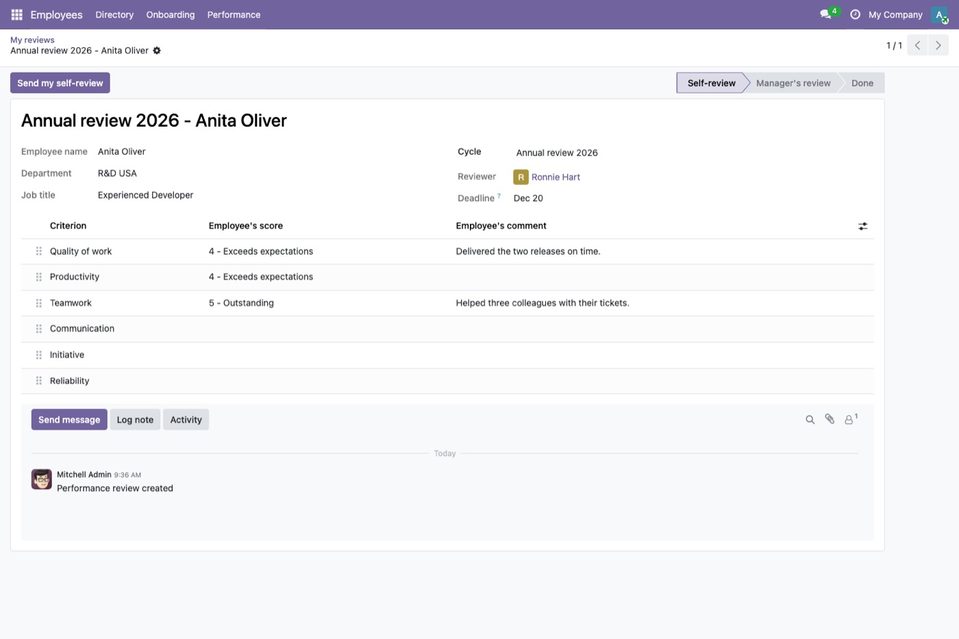
Task: Click the drag handle for Teamwork row
Action: (x=39, y=303)
